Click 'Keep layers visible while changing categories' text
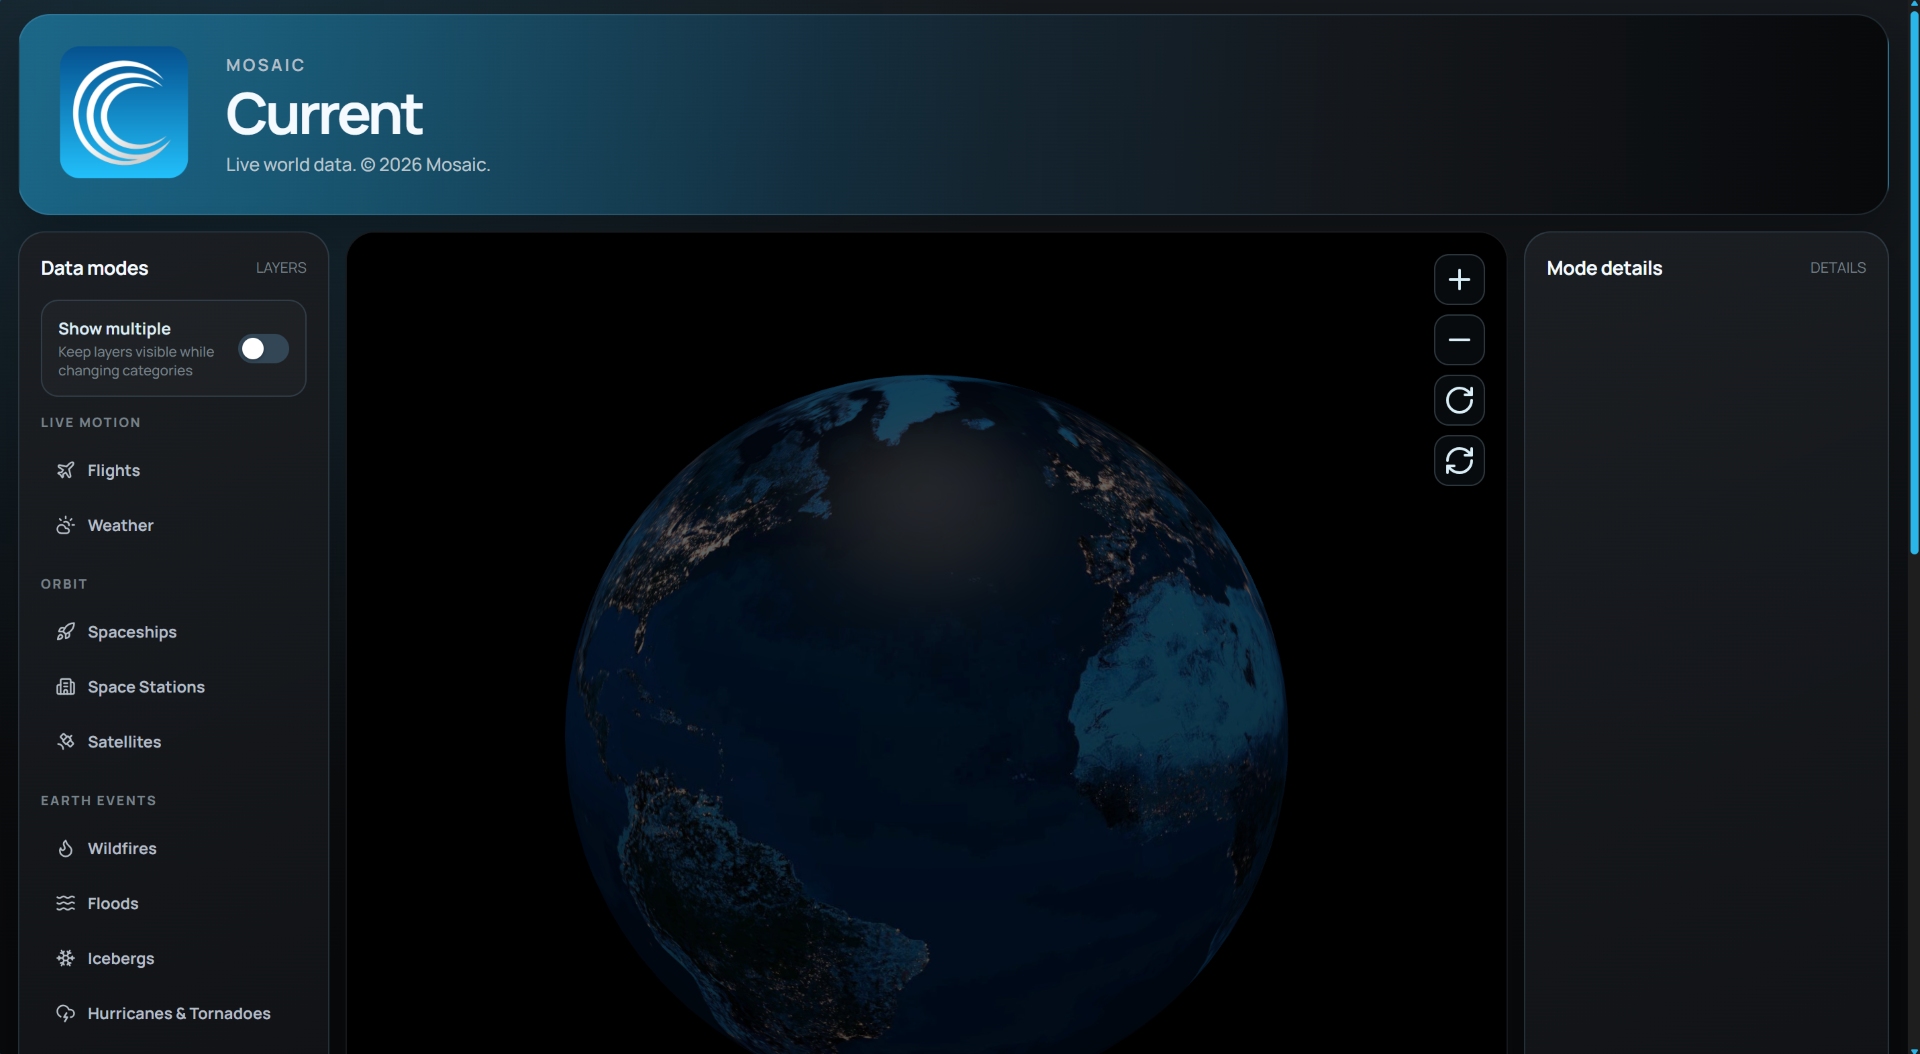 coord(136,361)
